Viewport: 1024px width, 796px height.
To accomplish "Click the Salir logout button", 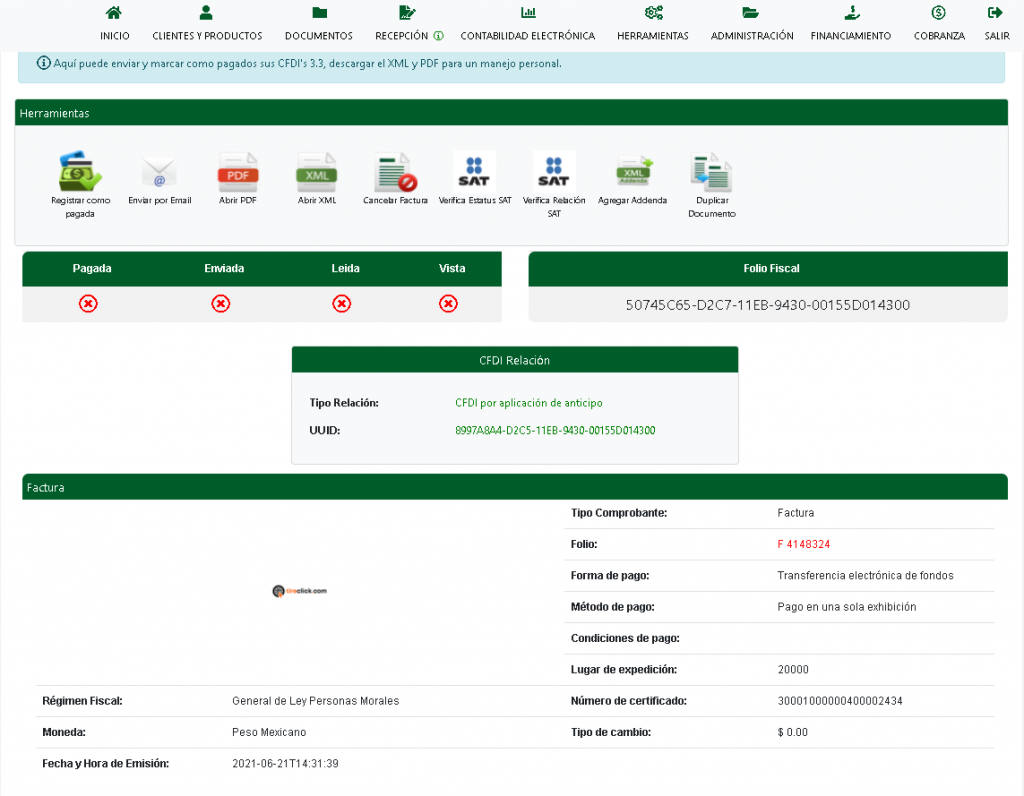I will tap(995, 24).
